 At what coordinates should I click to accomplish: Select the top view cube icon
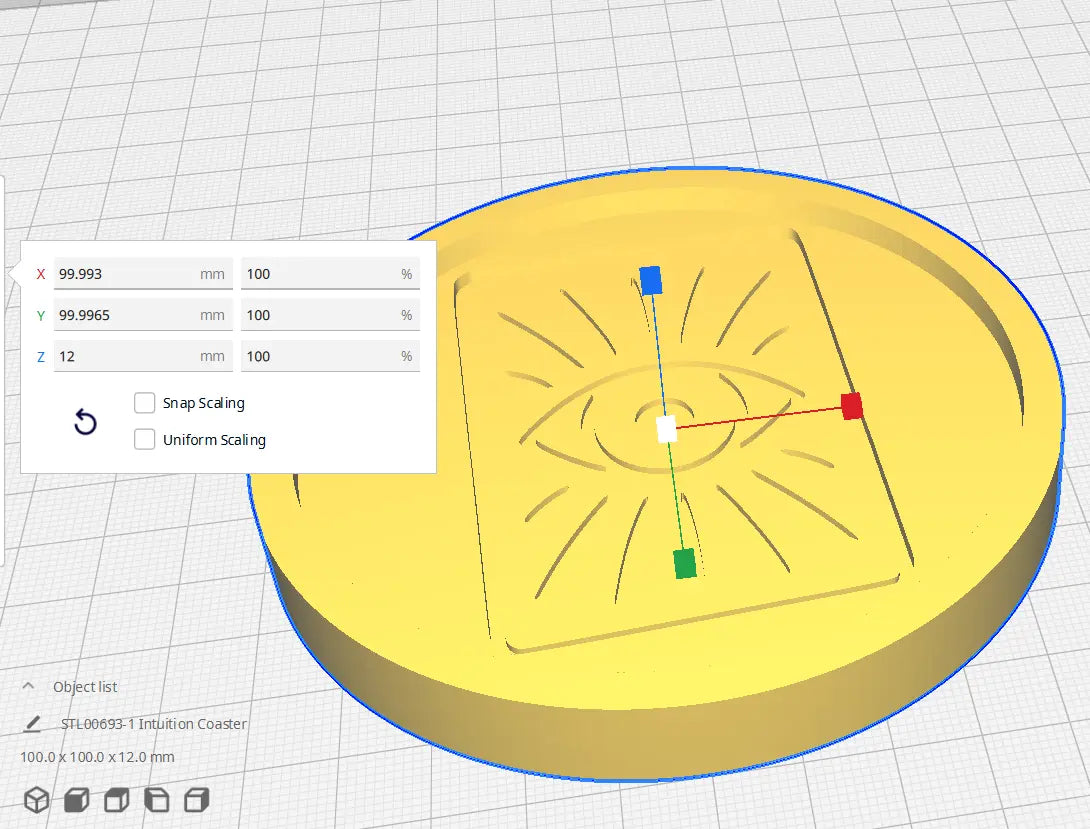[116, 800]
